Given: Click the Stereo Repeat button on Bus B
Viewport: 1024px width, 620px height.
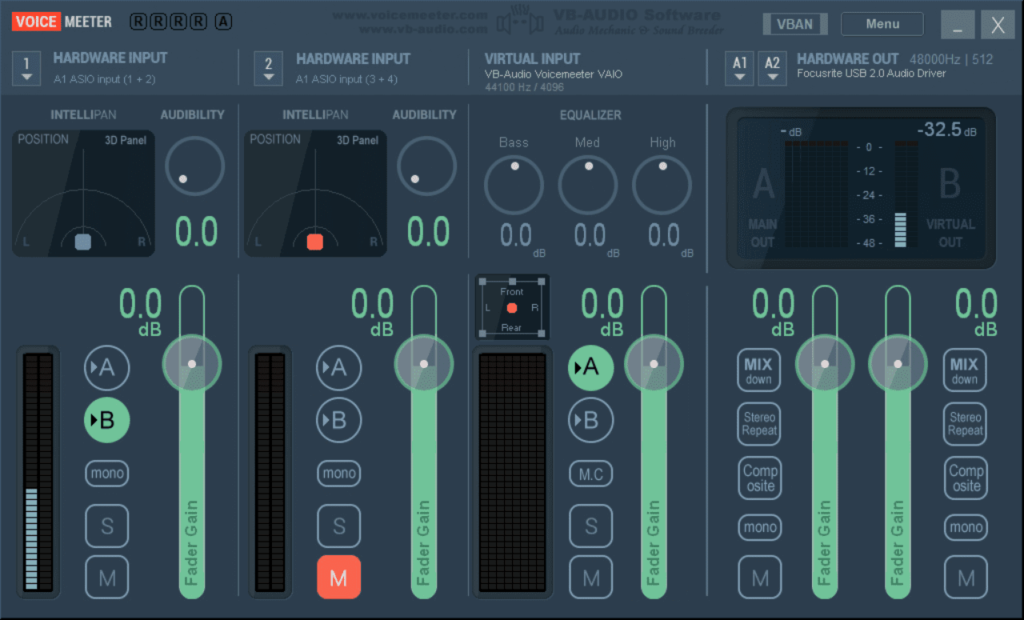Looking at the screenshot, I should pyautogui.click(x=964, y=423).
